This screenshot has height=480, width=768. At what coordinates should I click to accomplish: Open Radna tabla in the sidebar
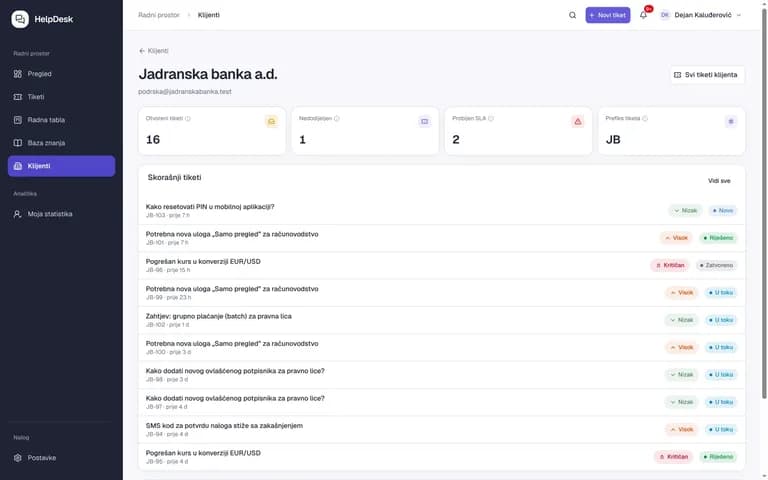click(x=61, y=120)
